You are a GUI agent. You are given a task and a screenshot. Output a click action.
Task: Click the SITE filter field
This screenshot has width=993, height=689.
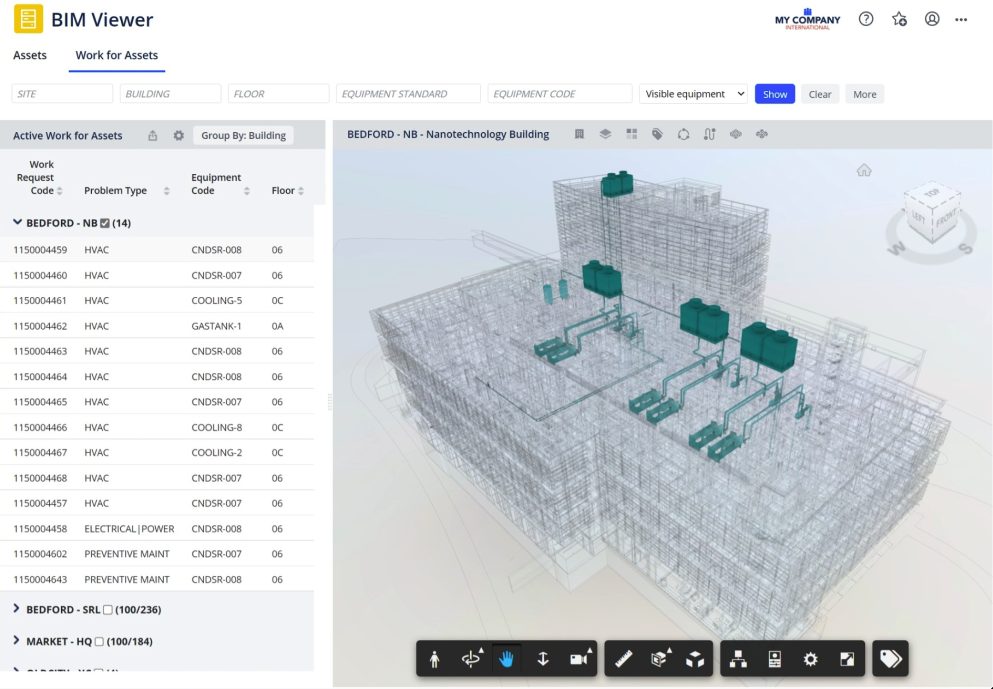(62, 94)
